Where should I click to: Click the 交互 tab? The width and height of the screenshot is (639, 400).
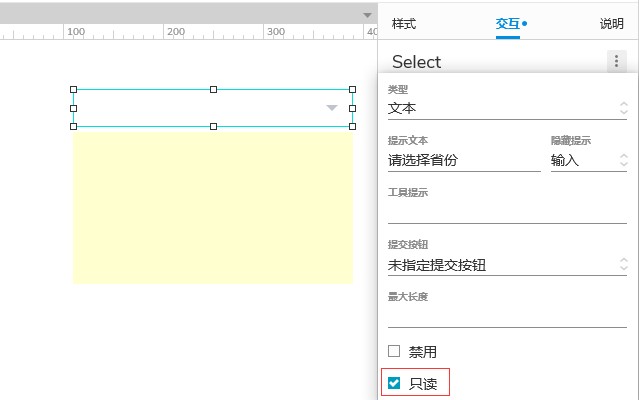coord(508,24)
